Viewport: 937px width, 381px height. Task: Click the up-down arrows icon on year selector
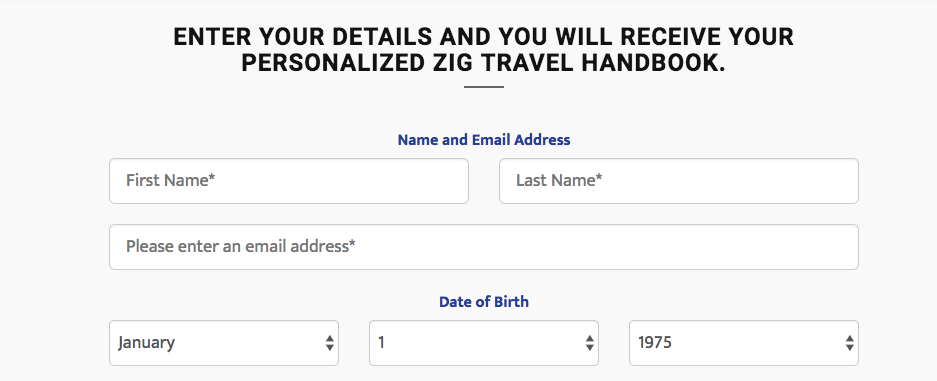[x=849, y=343]
